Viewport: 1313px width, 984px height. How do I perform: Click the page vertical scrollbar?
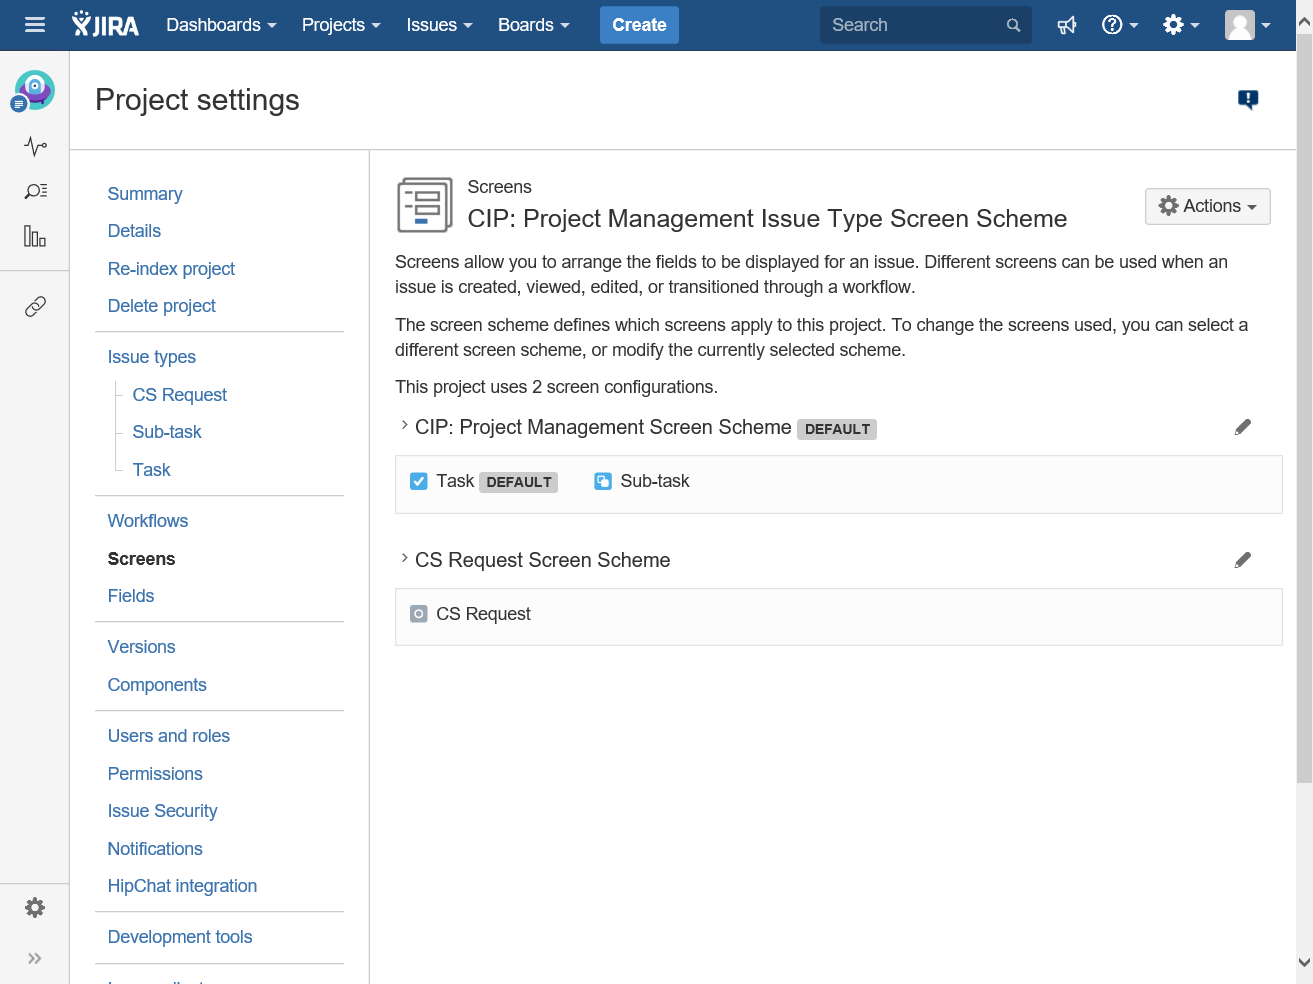1304,410
